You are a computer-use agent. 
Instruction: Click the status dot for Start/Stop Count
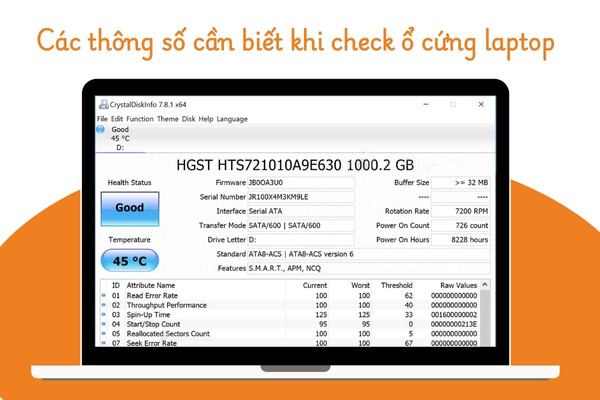(103, 324)
